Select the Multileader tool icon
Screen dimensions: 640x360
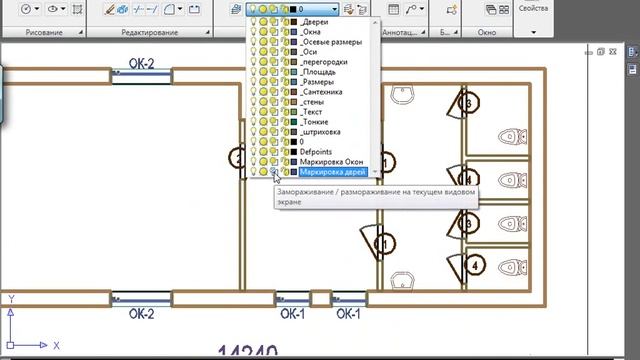coord(411,9)
